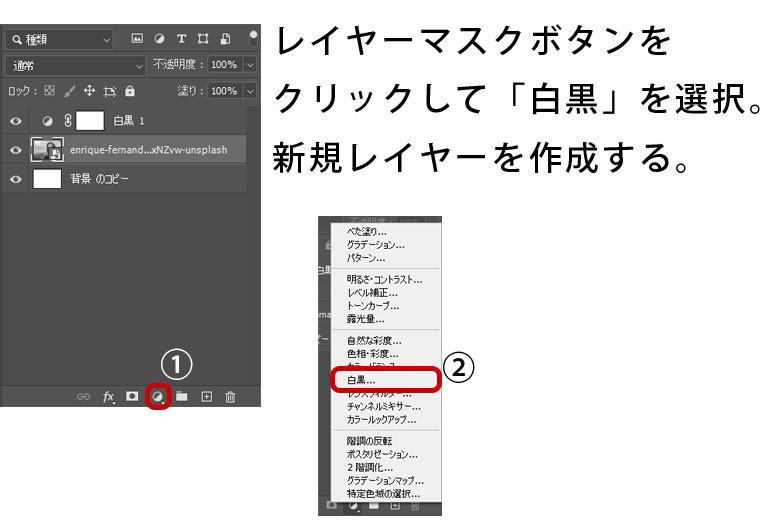Select the enrique-fernand...xNZvw-unsplash layer name

click(x=148, y=150)
